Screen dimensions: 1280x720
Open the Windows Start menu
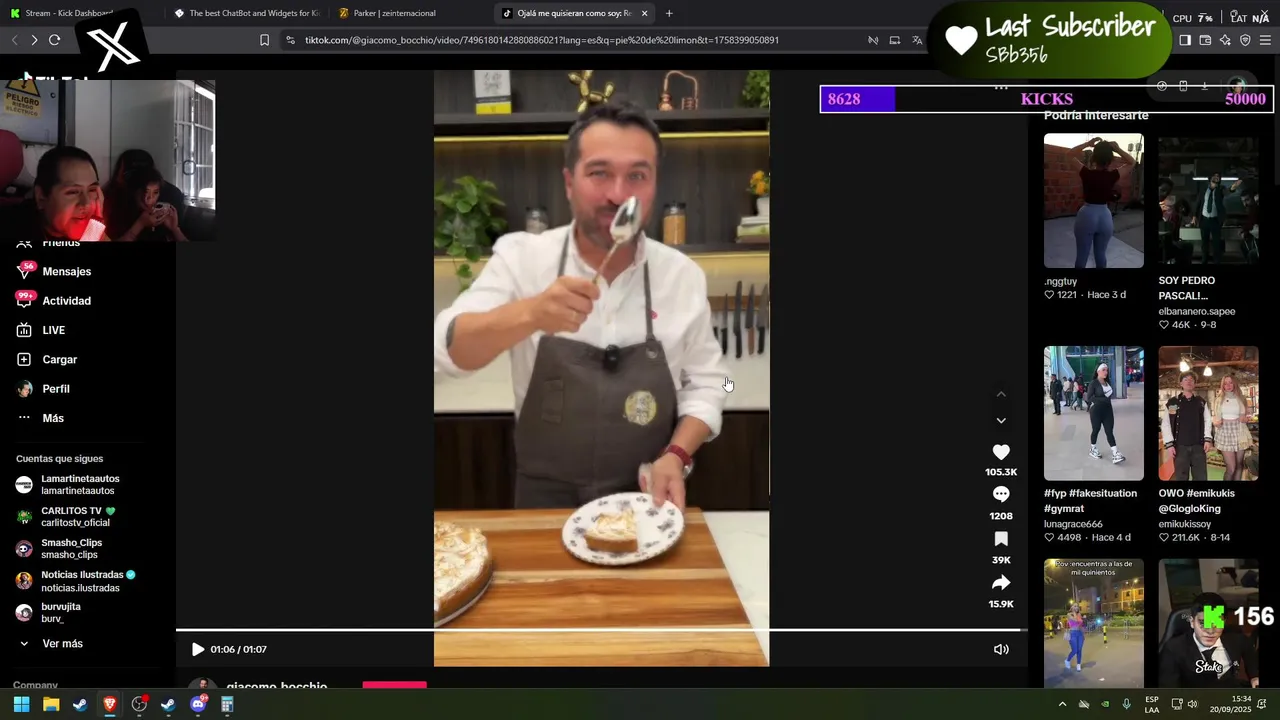pos(21,704)
